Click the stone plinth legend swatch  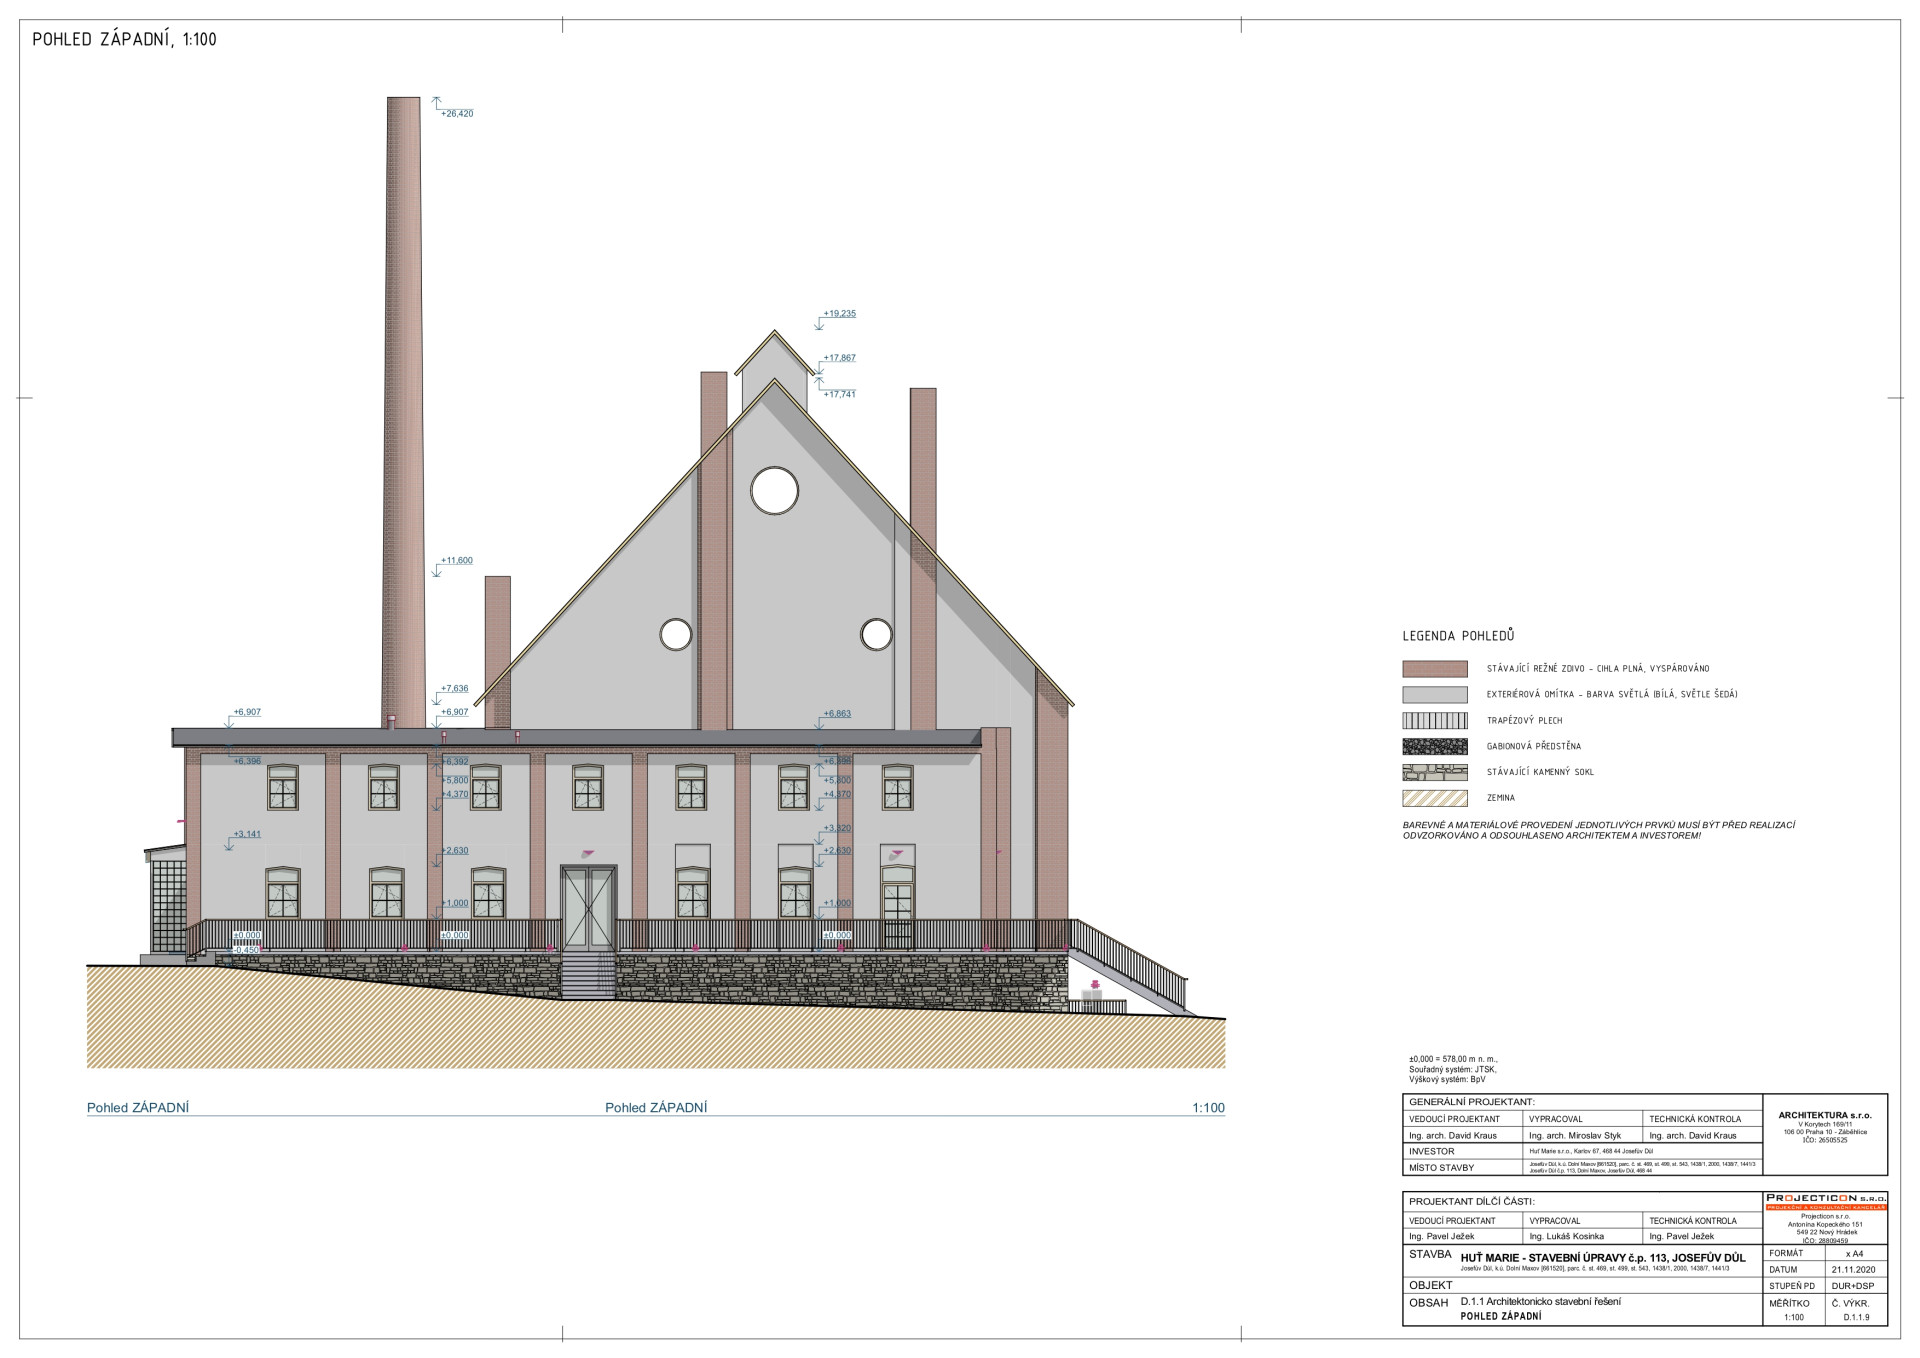[1435, 773]
